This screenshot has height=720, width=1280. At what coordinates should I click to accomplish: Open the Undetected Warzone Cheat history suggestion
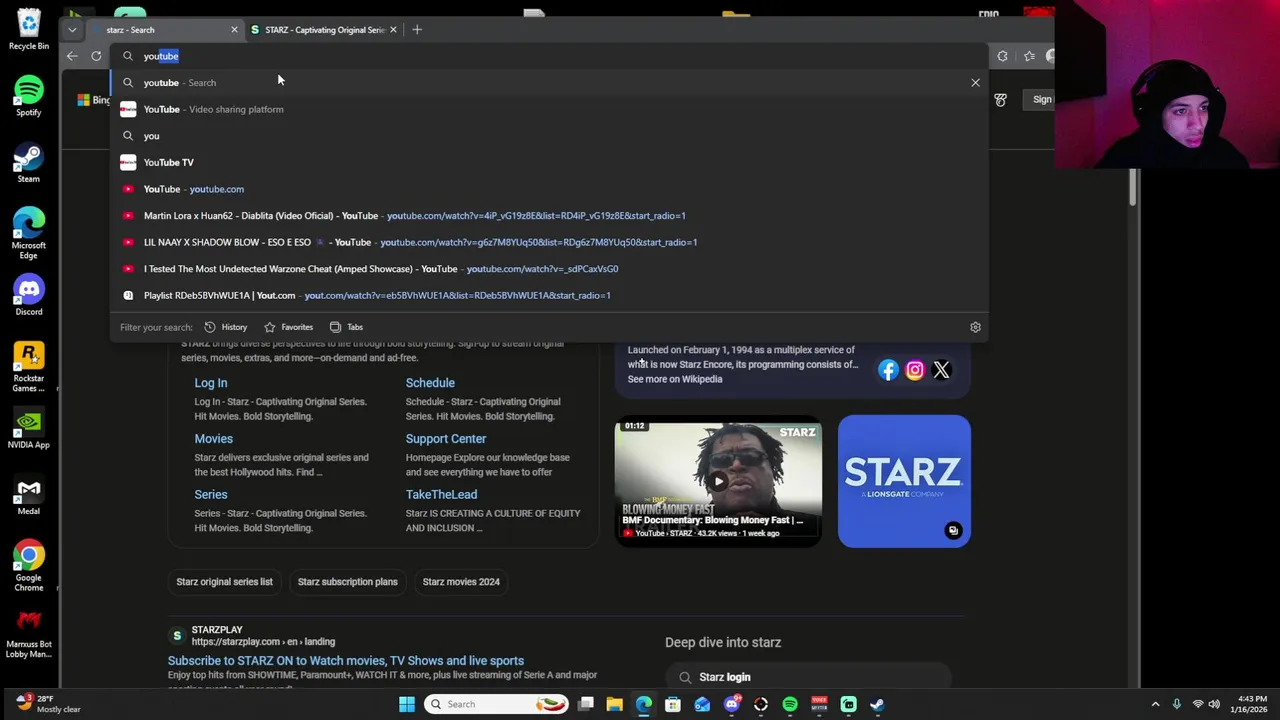548,268
